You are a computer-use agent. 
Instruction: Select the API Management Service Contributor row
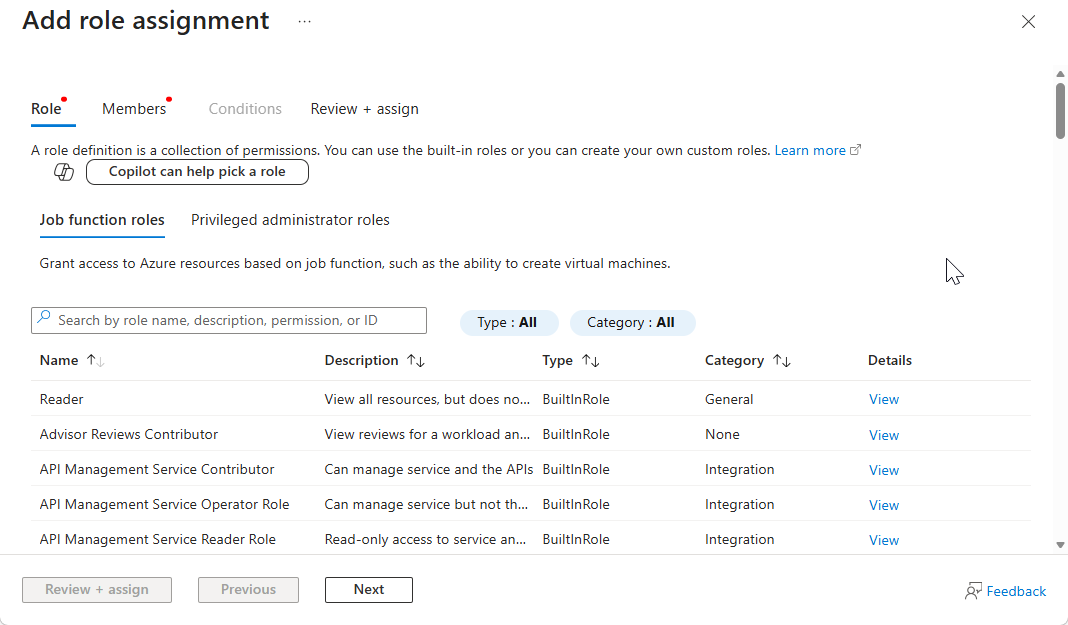pos(531,469)
